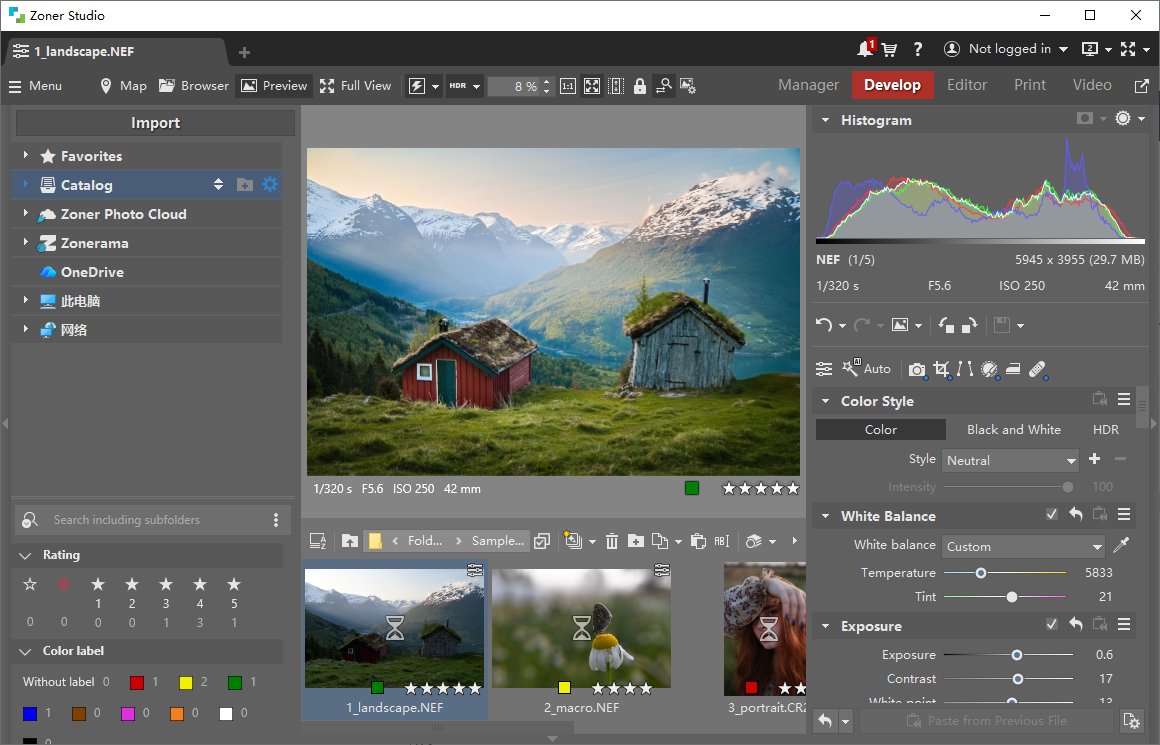Open the main Menu
The height and width of the screenshot is (745, 1160).
(x=36, y=86)
